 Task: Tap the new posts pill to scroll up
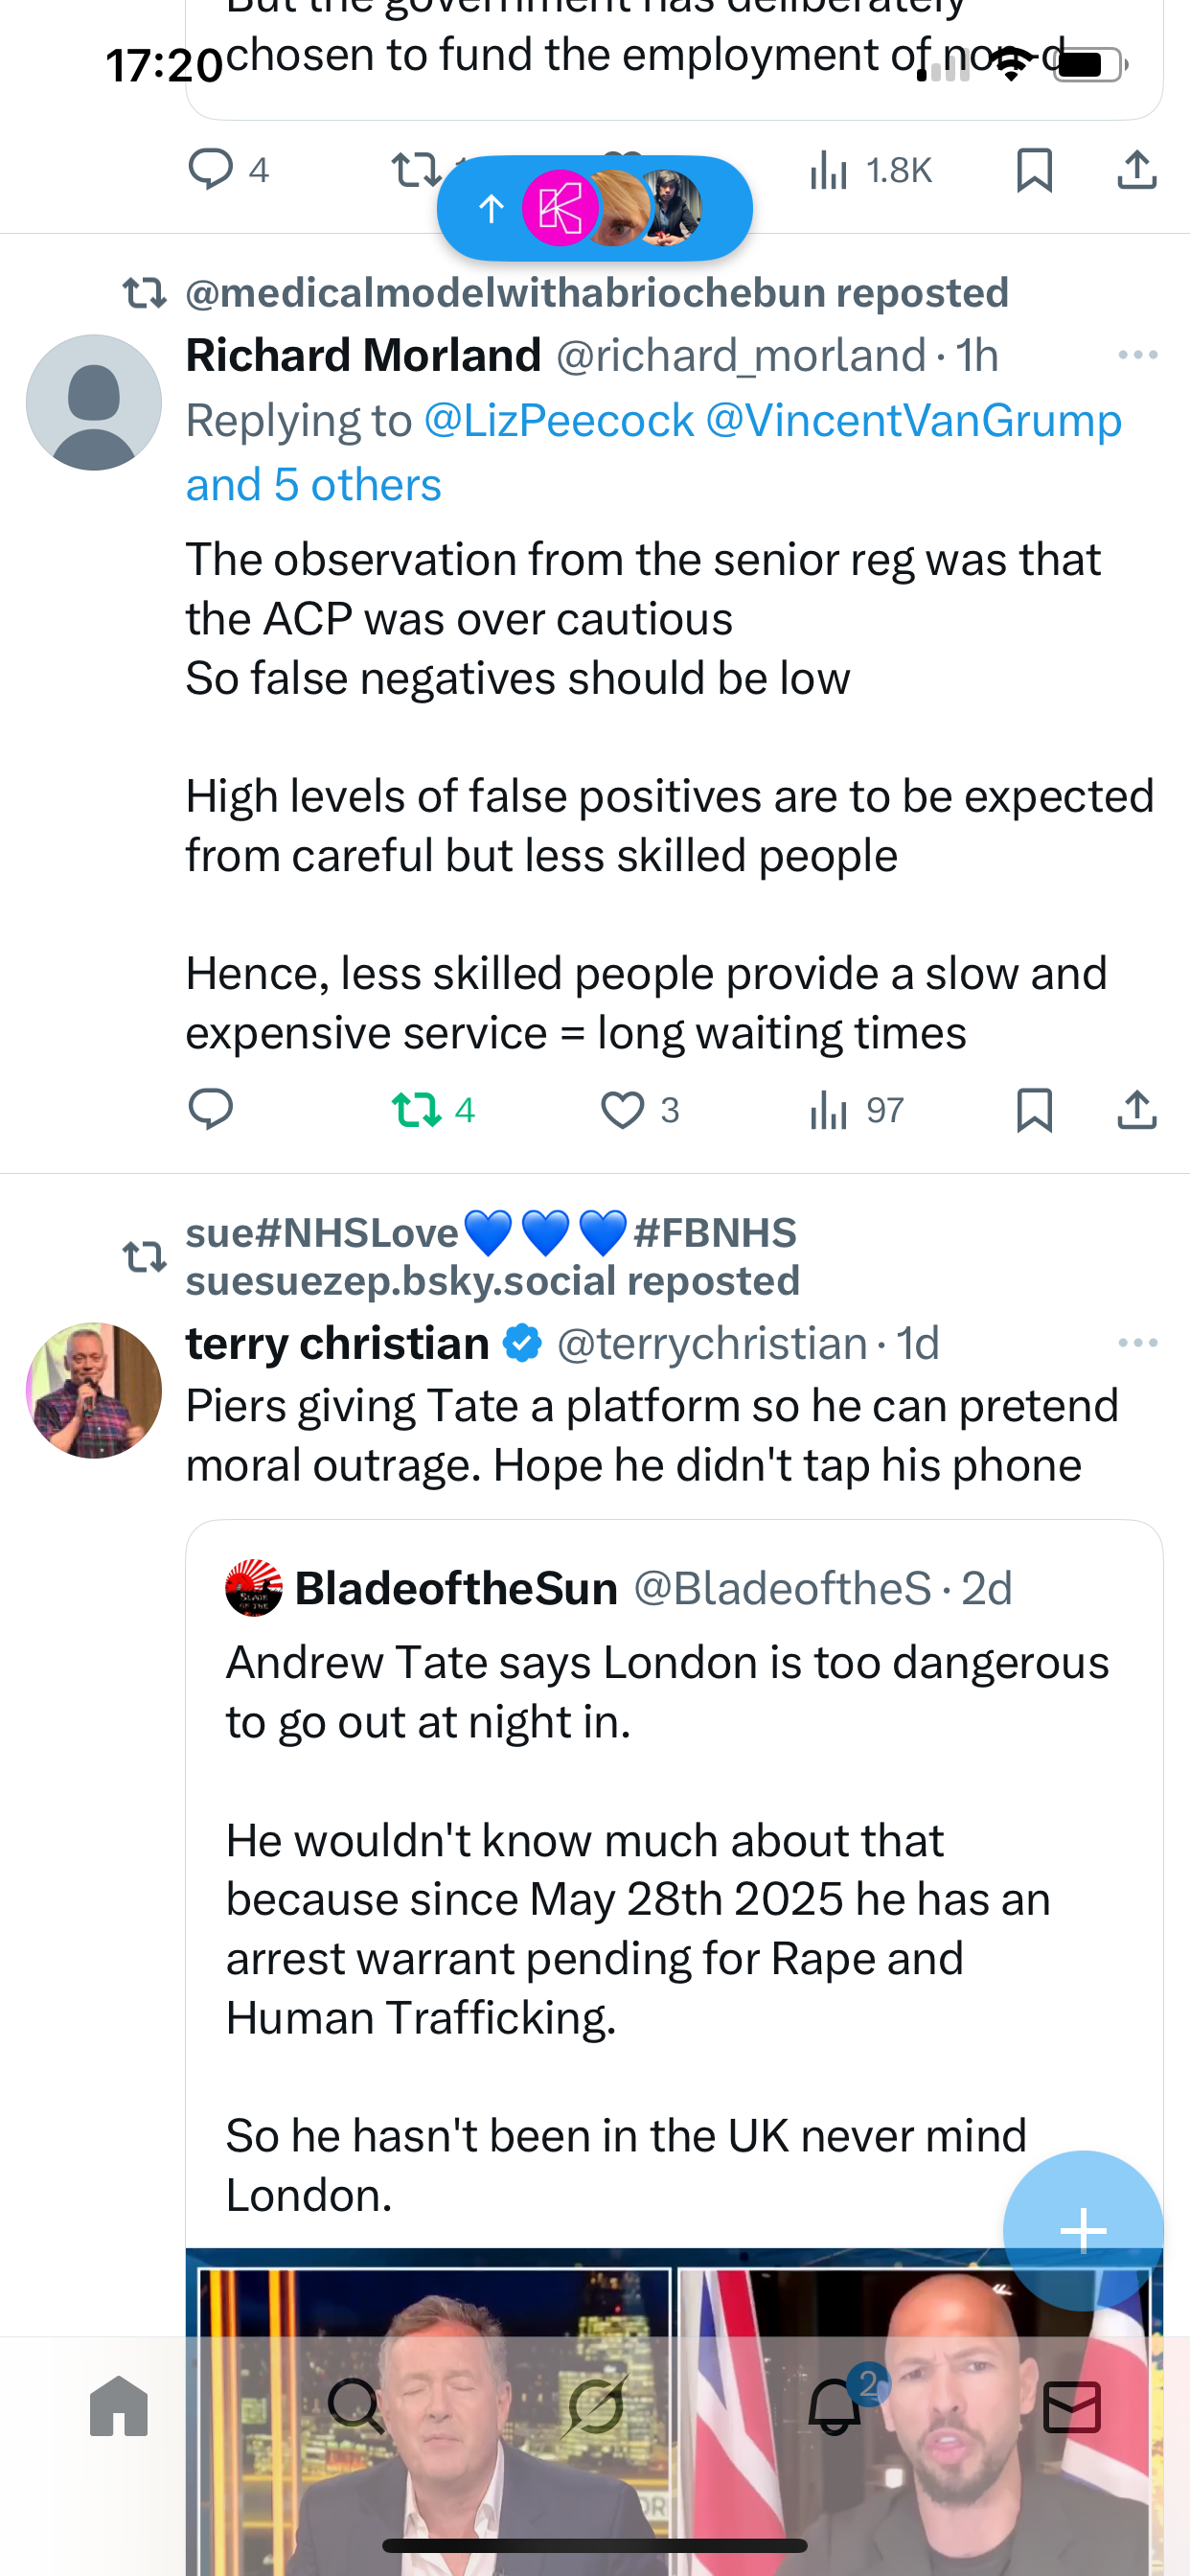click(x=594, y=208)
